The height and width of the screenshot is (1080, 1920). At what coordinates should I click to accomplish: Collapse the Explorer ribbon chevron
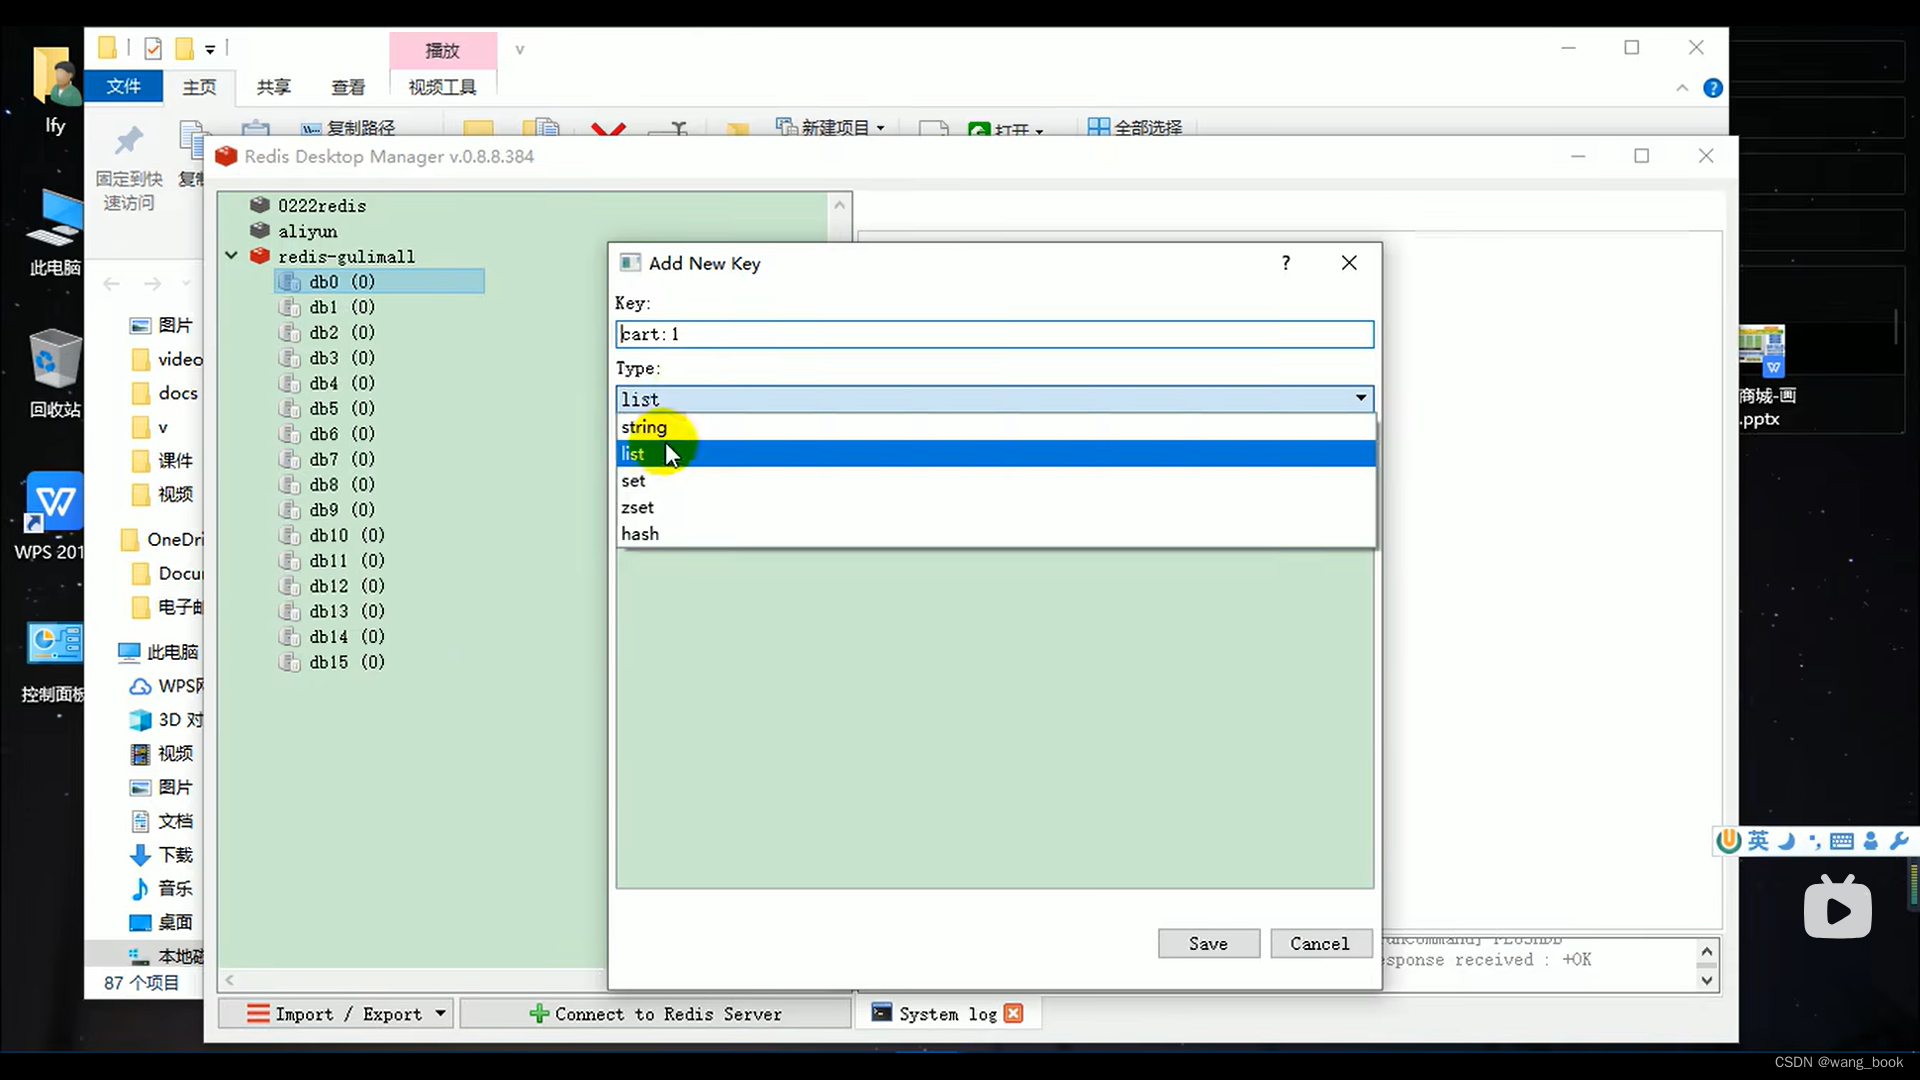pyautogui.click(x=1682, y=88)
